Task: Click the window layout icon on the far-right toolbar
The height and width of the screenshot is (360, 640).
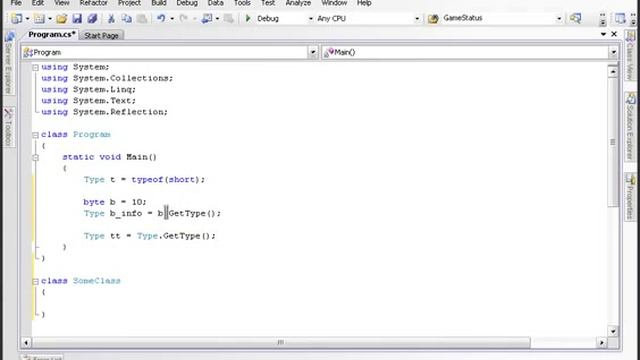Action: pyautogui.click(x=620, y=18)
